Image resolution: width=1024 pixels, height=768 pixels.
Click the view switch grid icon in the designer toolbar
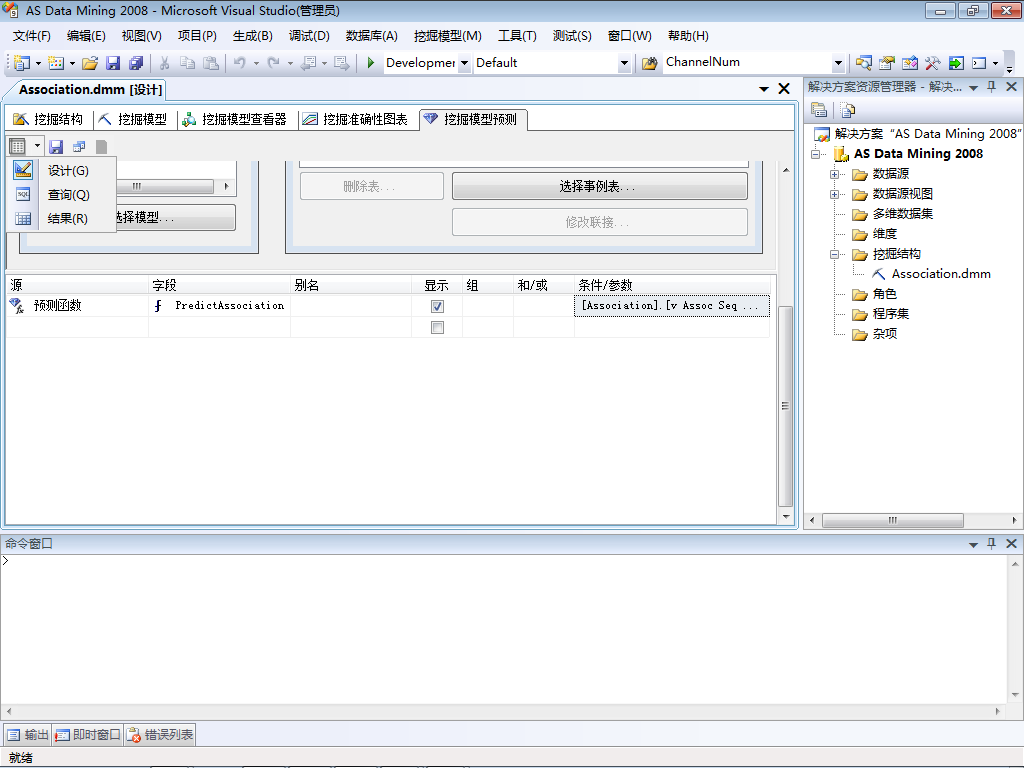18,146
